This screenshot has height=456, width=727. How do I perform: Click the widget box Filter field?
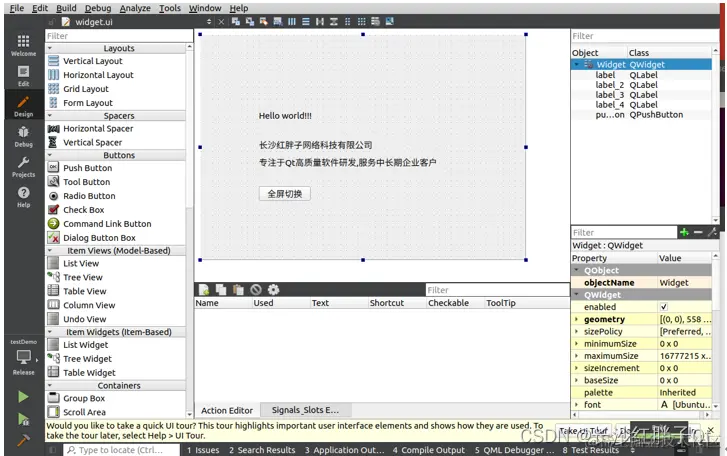(x=119, y=36)
